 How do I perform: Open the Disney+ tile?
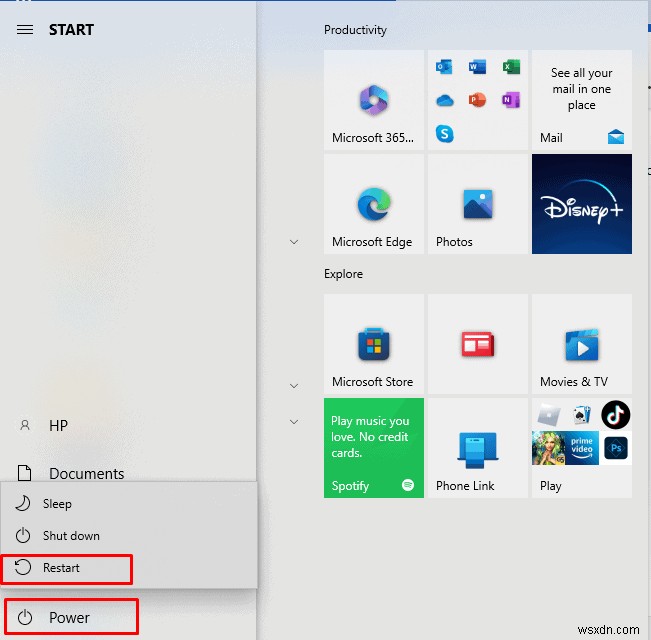(x=582, y=204)
